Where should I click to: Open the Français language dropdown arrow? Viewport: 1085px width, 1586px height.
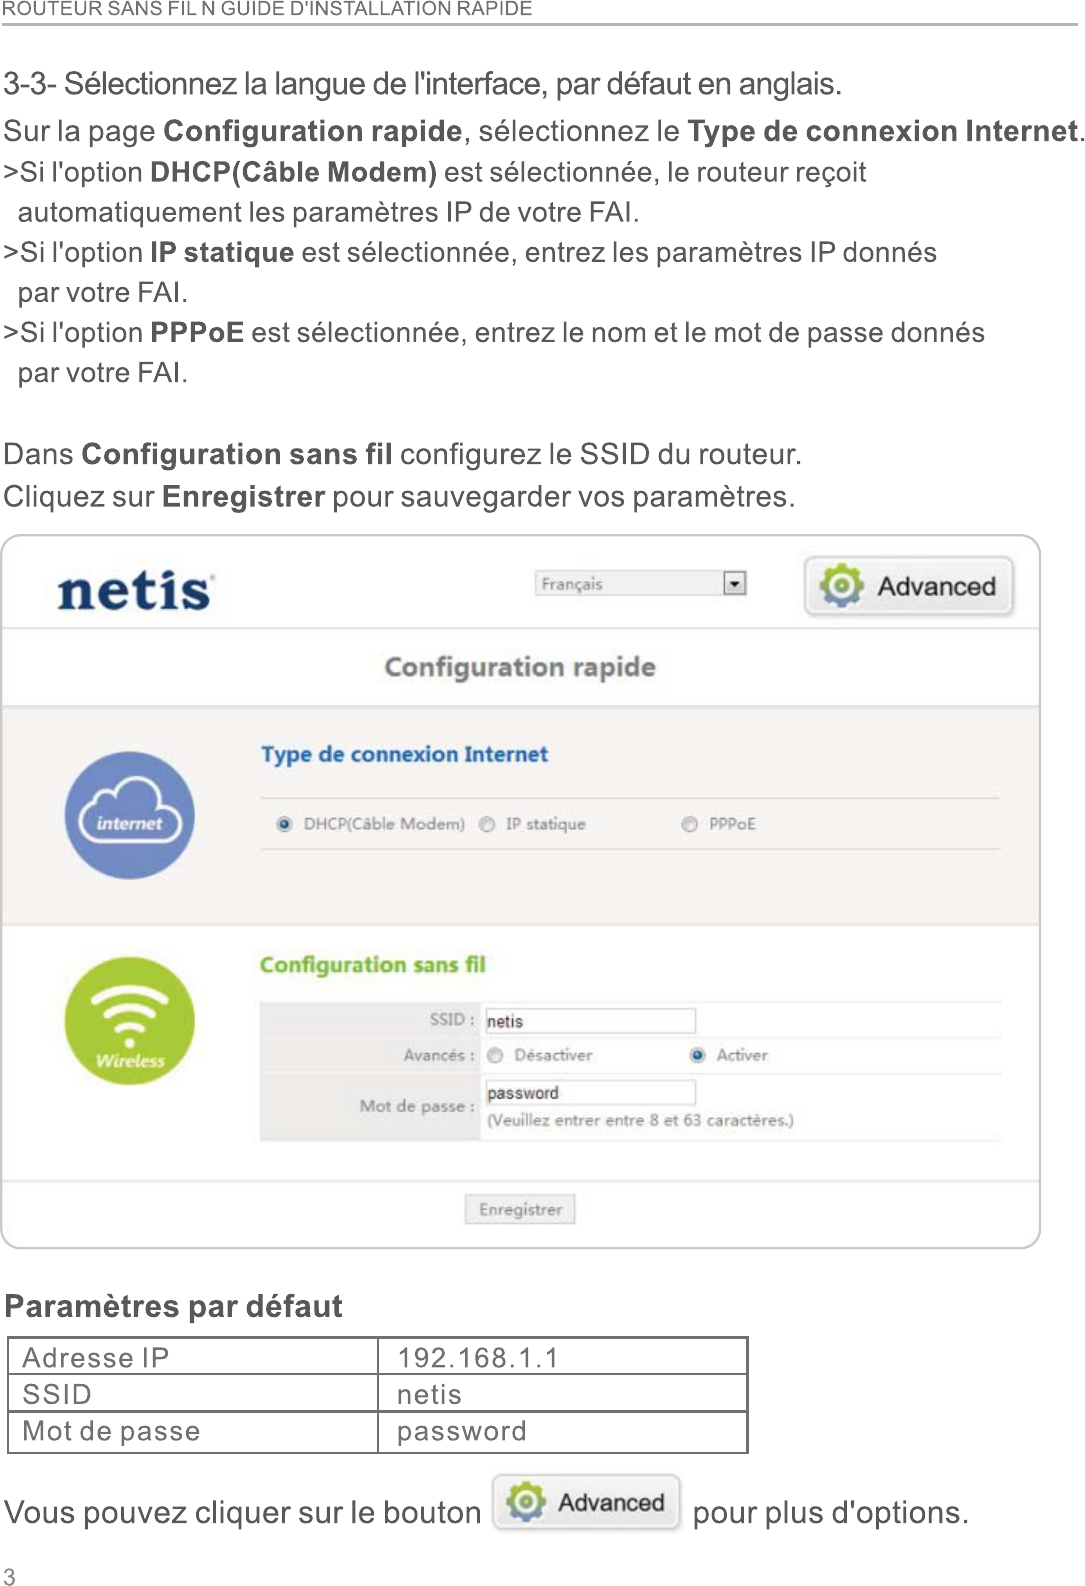coord(735,583)
